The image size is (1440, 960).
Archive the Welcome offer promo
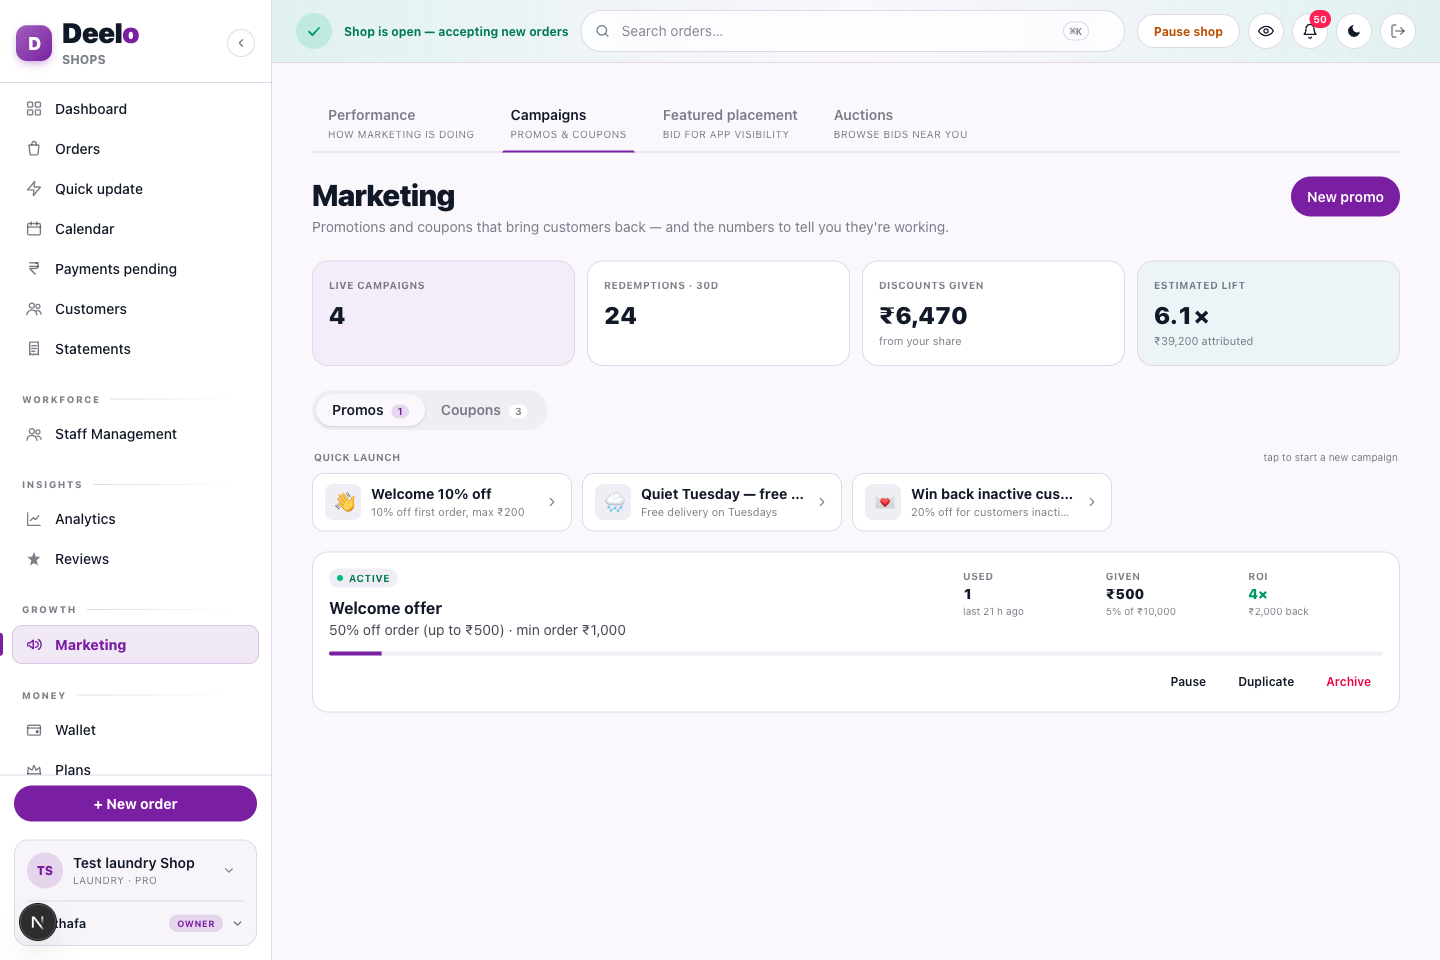coord(1348,682)
